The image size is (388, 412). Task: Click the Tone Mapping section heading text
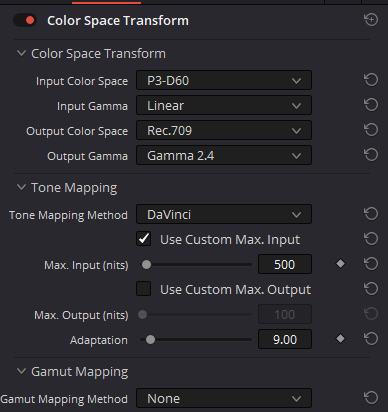click(x=74, y=188)
